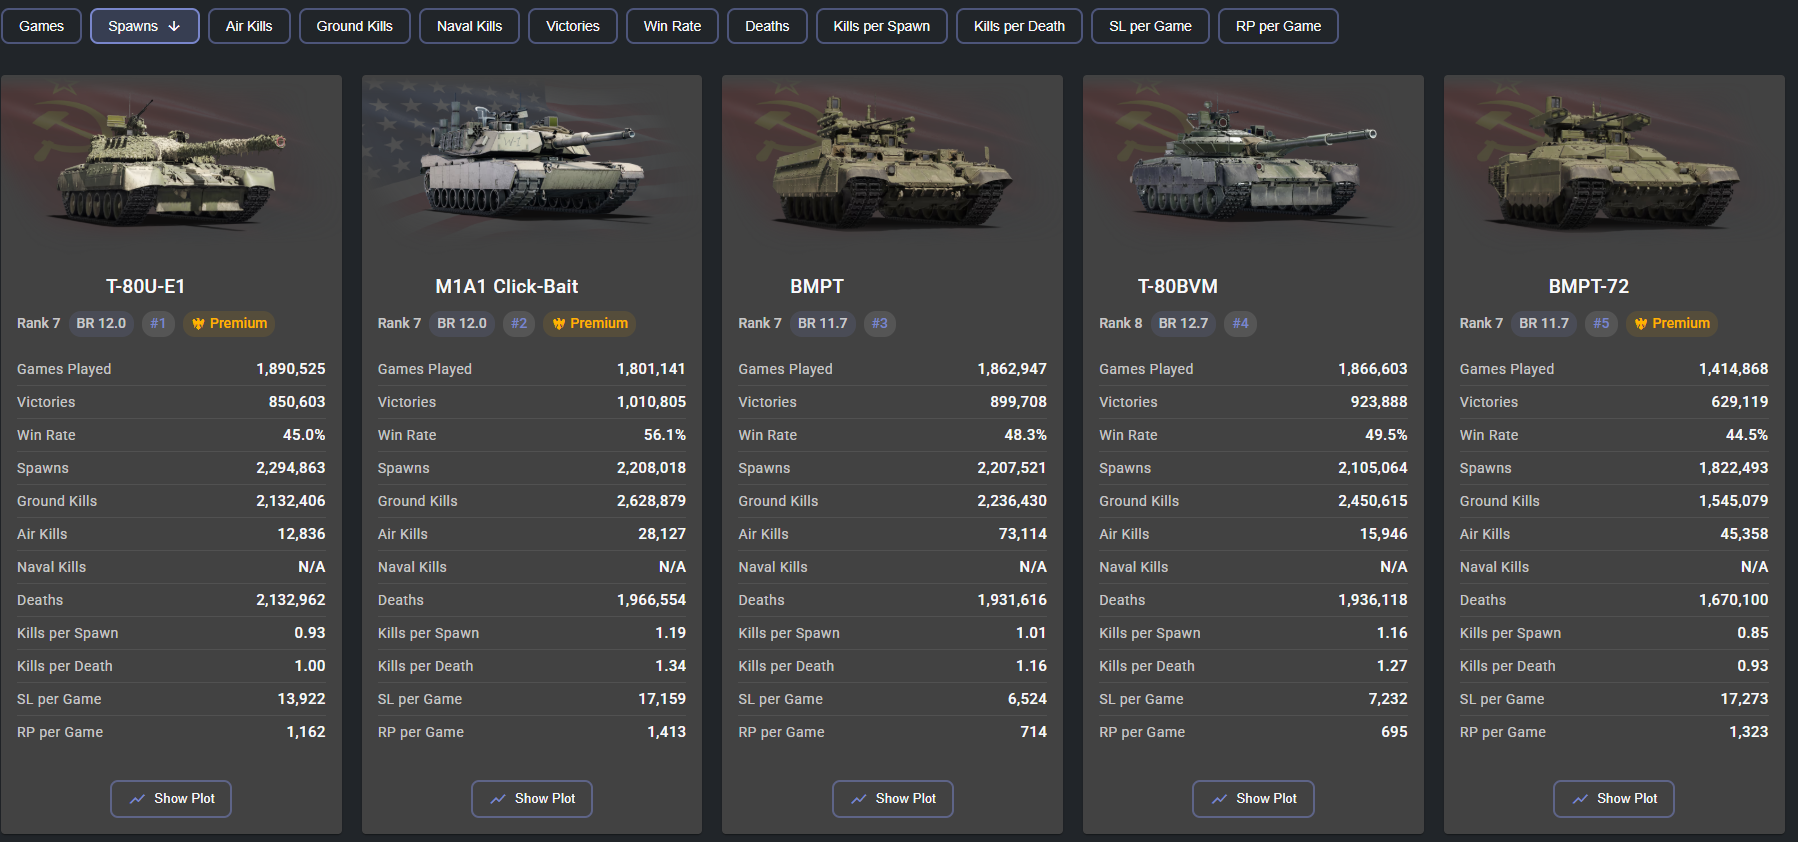Select BMPT deaths value 1,931,616
The height and width of the screenshot is (842, 1798).
tap(1012, 600)
